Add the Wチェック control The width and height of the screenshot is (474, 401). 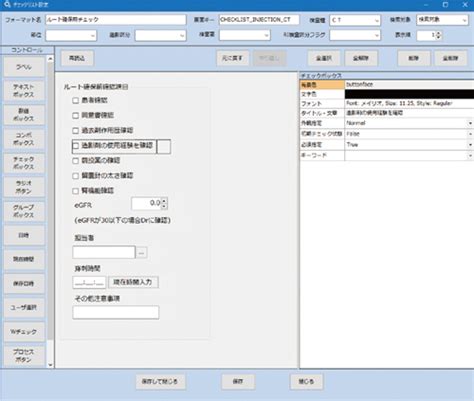point(24,332)
